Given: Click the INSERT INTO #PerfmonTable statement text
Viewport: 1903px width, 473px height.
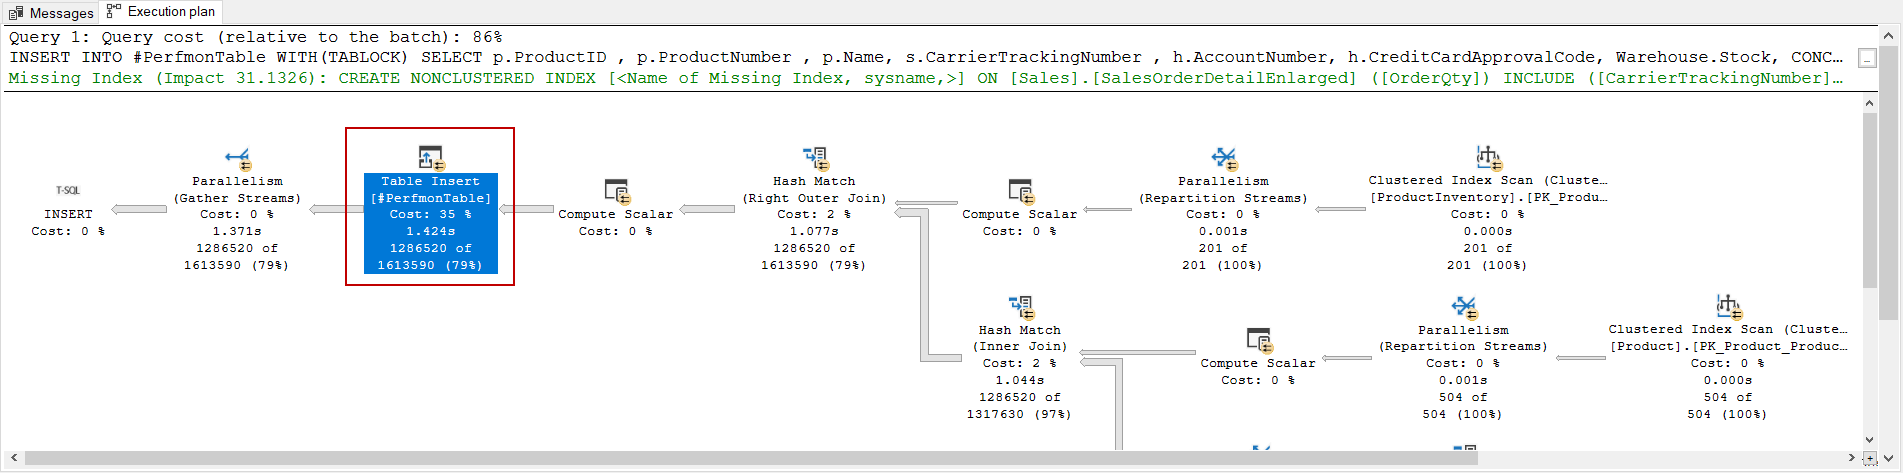Looking at the screenshot, I should pyautogui.click(x=926, y=57).
